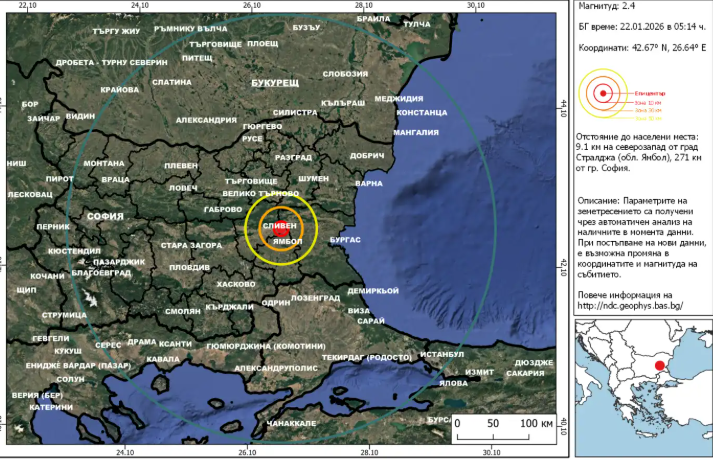This screenshot has width=713, height=460.
Task: Click the Магнитуд: 2.4 text
Action: click(609, 8)
